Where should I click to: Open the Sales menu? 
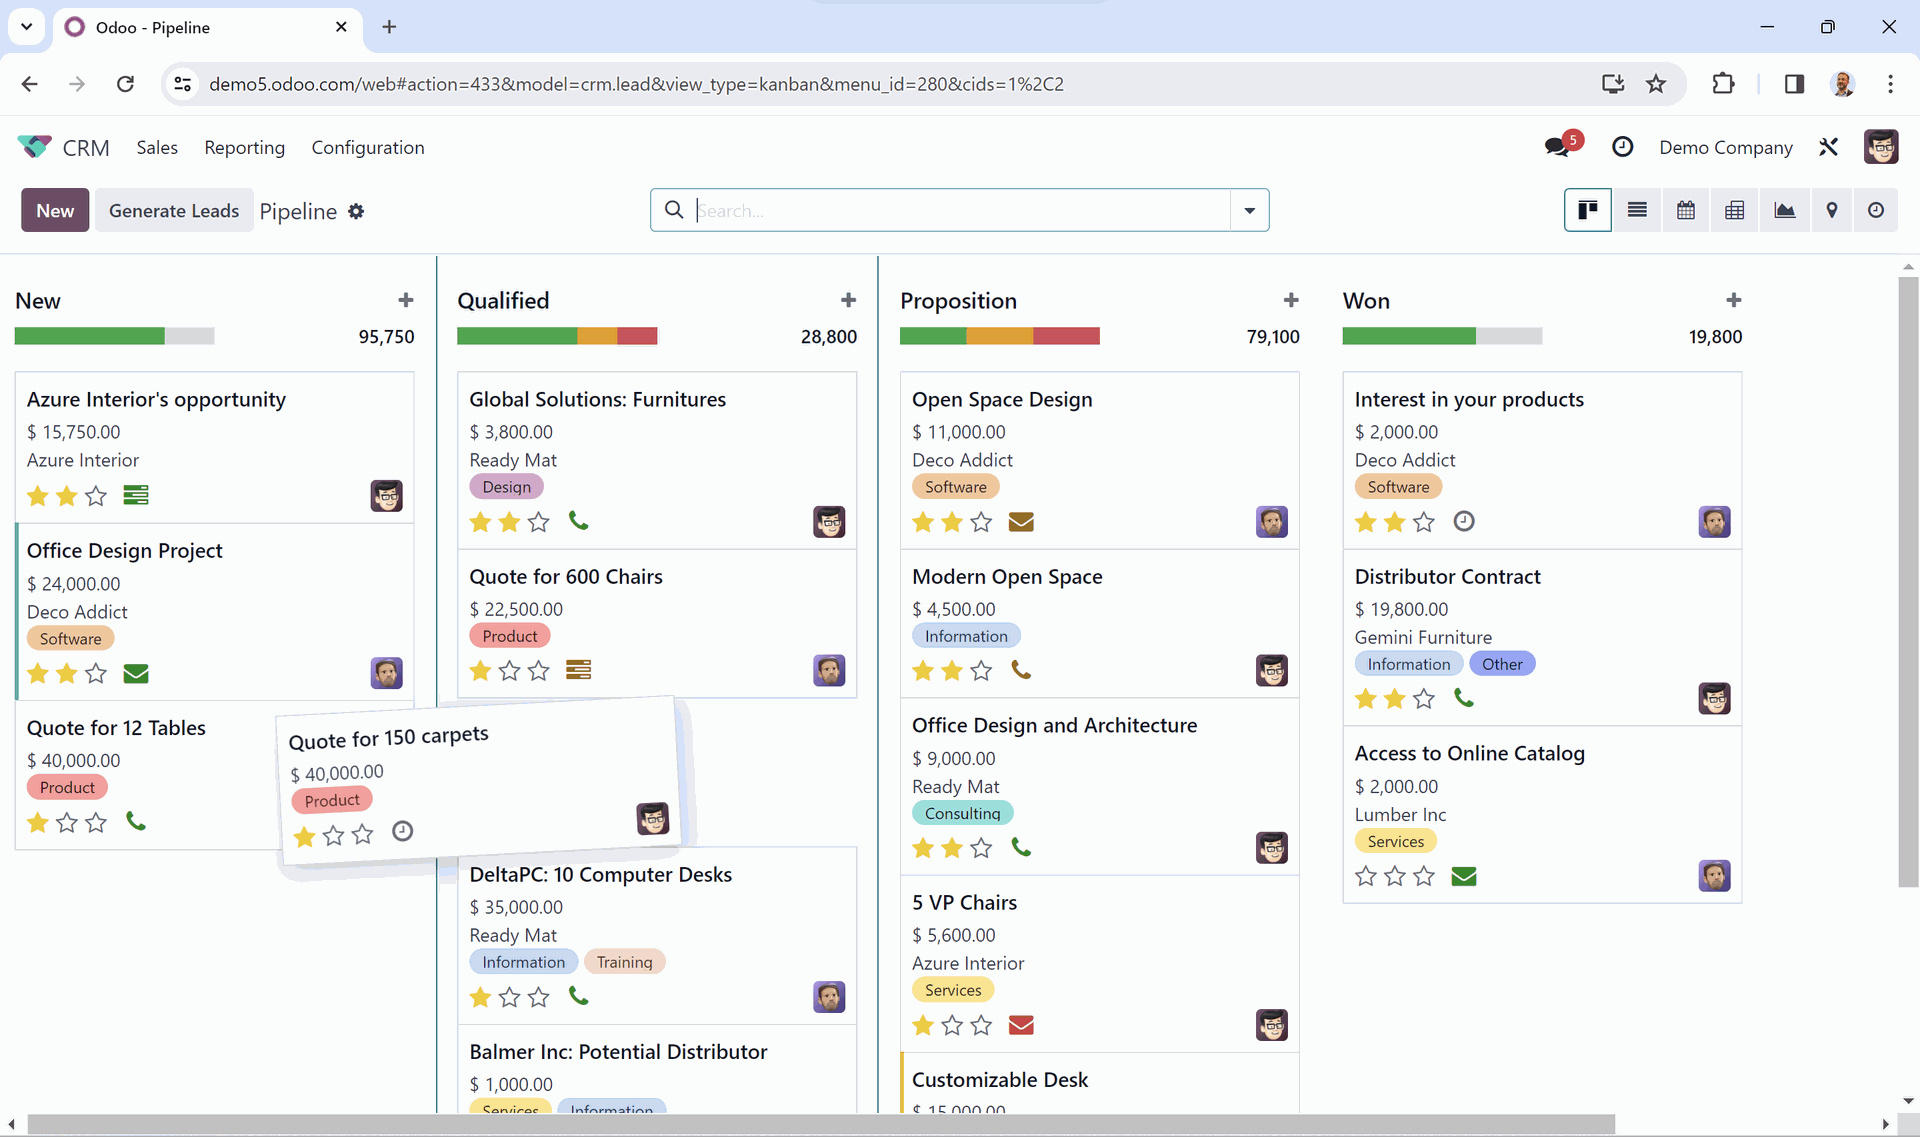click(x=157, y=147)
